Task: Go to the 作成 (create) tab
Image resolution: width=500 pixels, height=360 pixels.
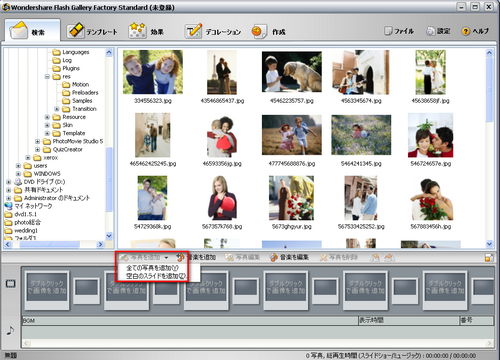Action: click(x=269, y=32)
